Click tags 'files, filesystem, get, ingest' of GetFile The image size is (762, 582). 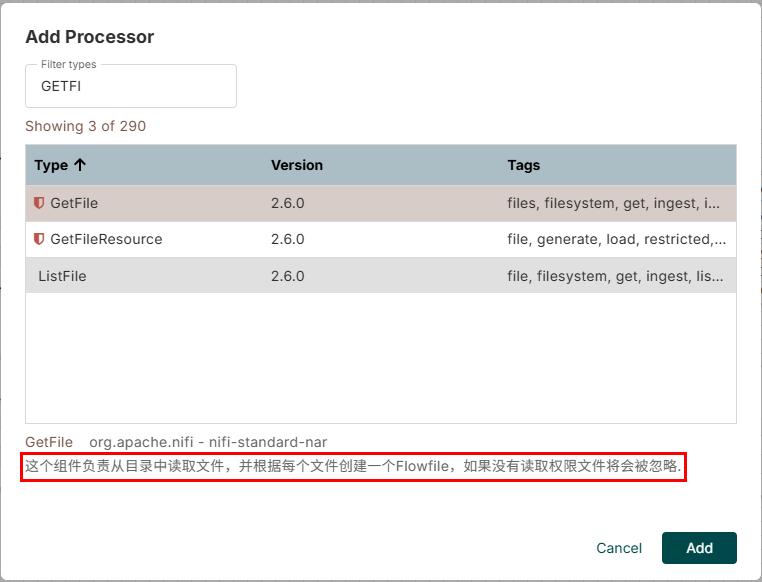point(613,203)
